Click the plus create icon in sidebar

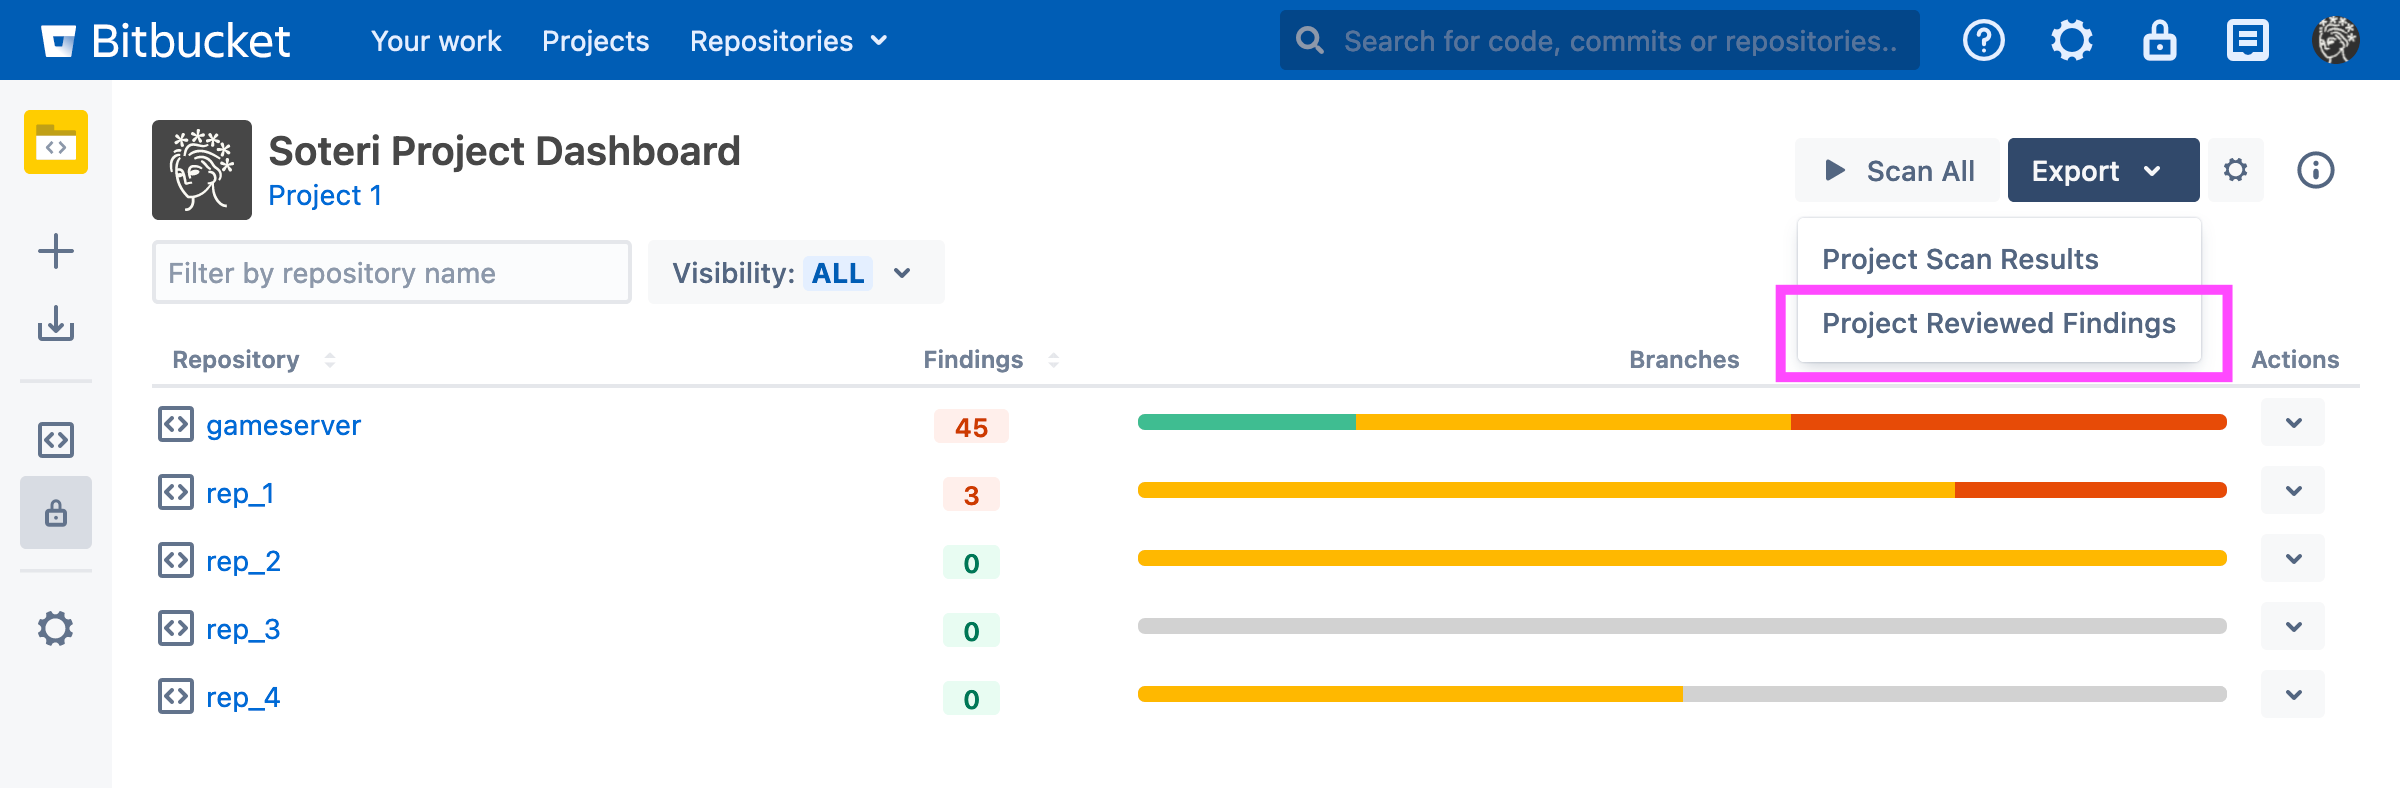click(x=56, y=251)
